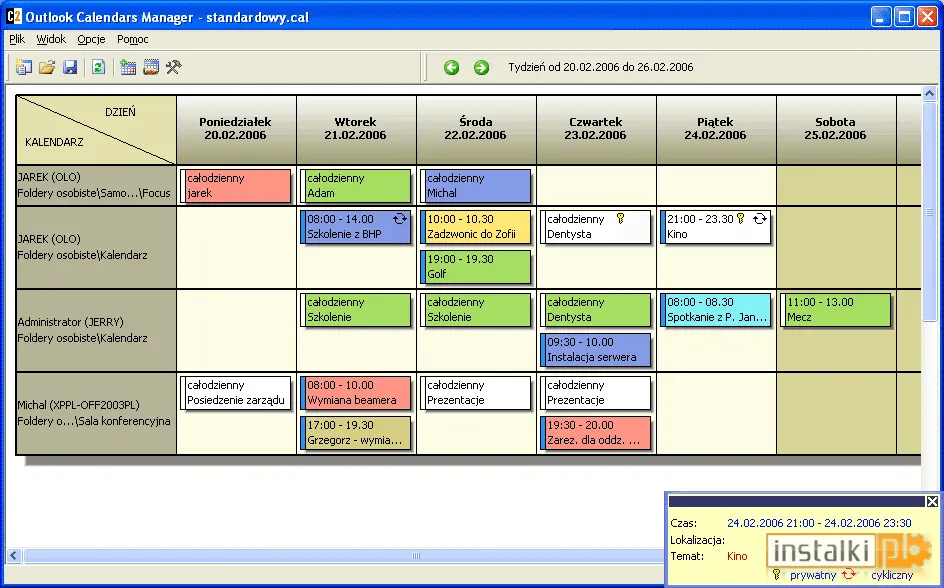
Task: Select the Kino 21:00 event
Action: tap(715, 226)
